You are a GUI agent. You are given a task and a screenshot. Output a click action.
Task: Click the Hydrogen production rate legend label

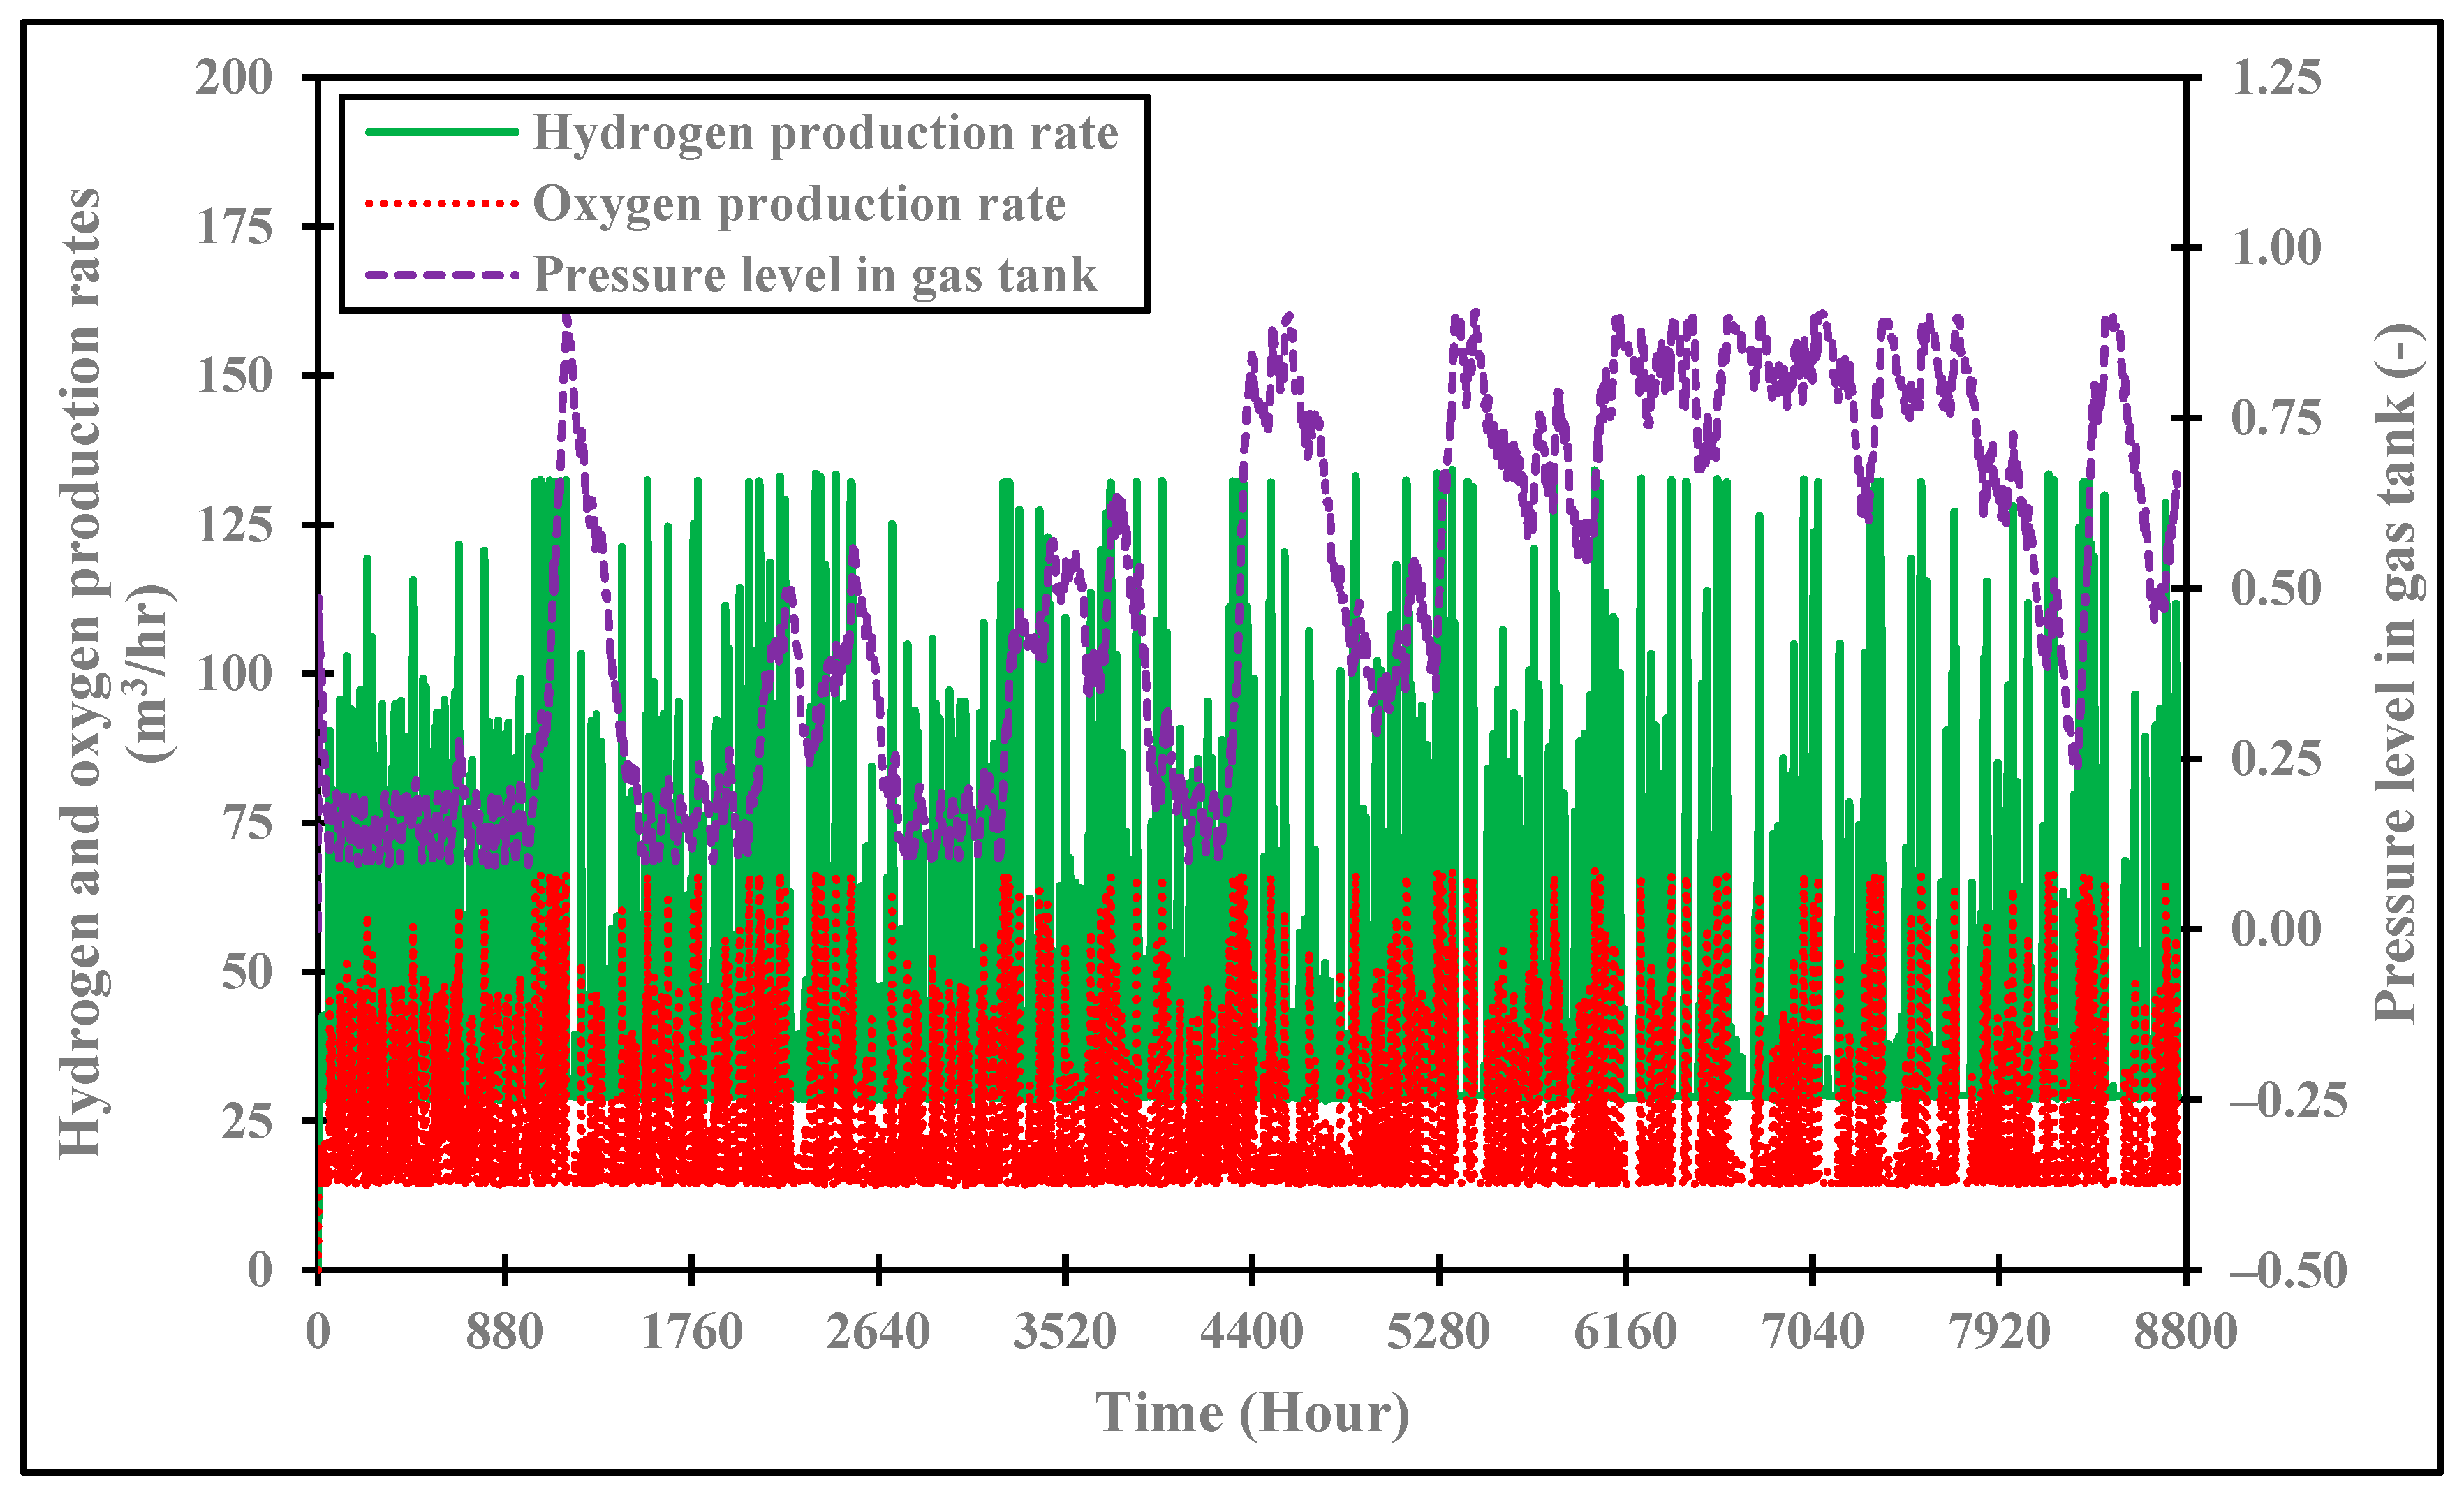[x=825, y=133]
